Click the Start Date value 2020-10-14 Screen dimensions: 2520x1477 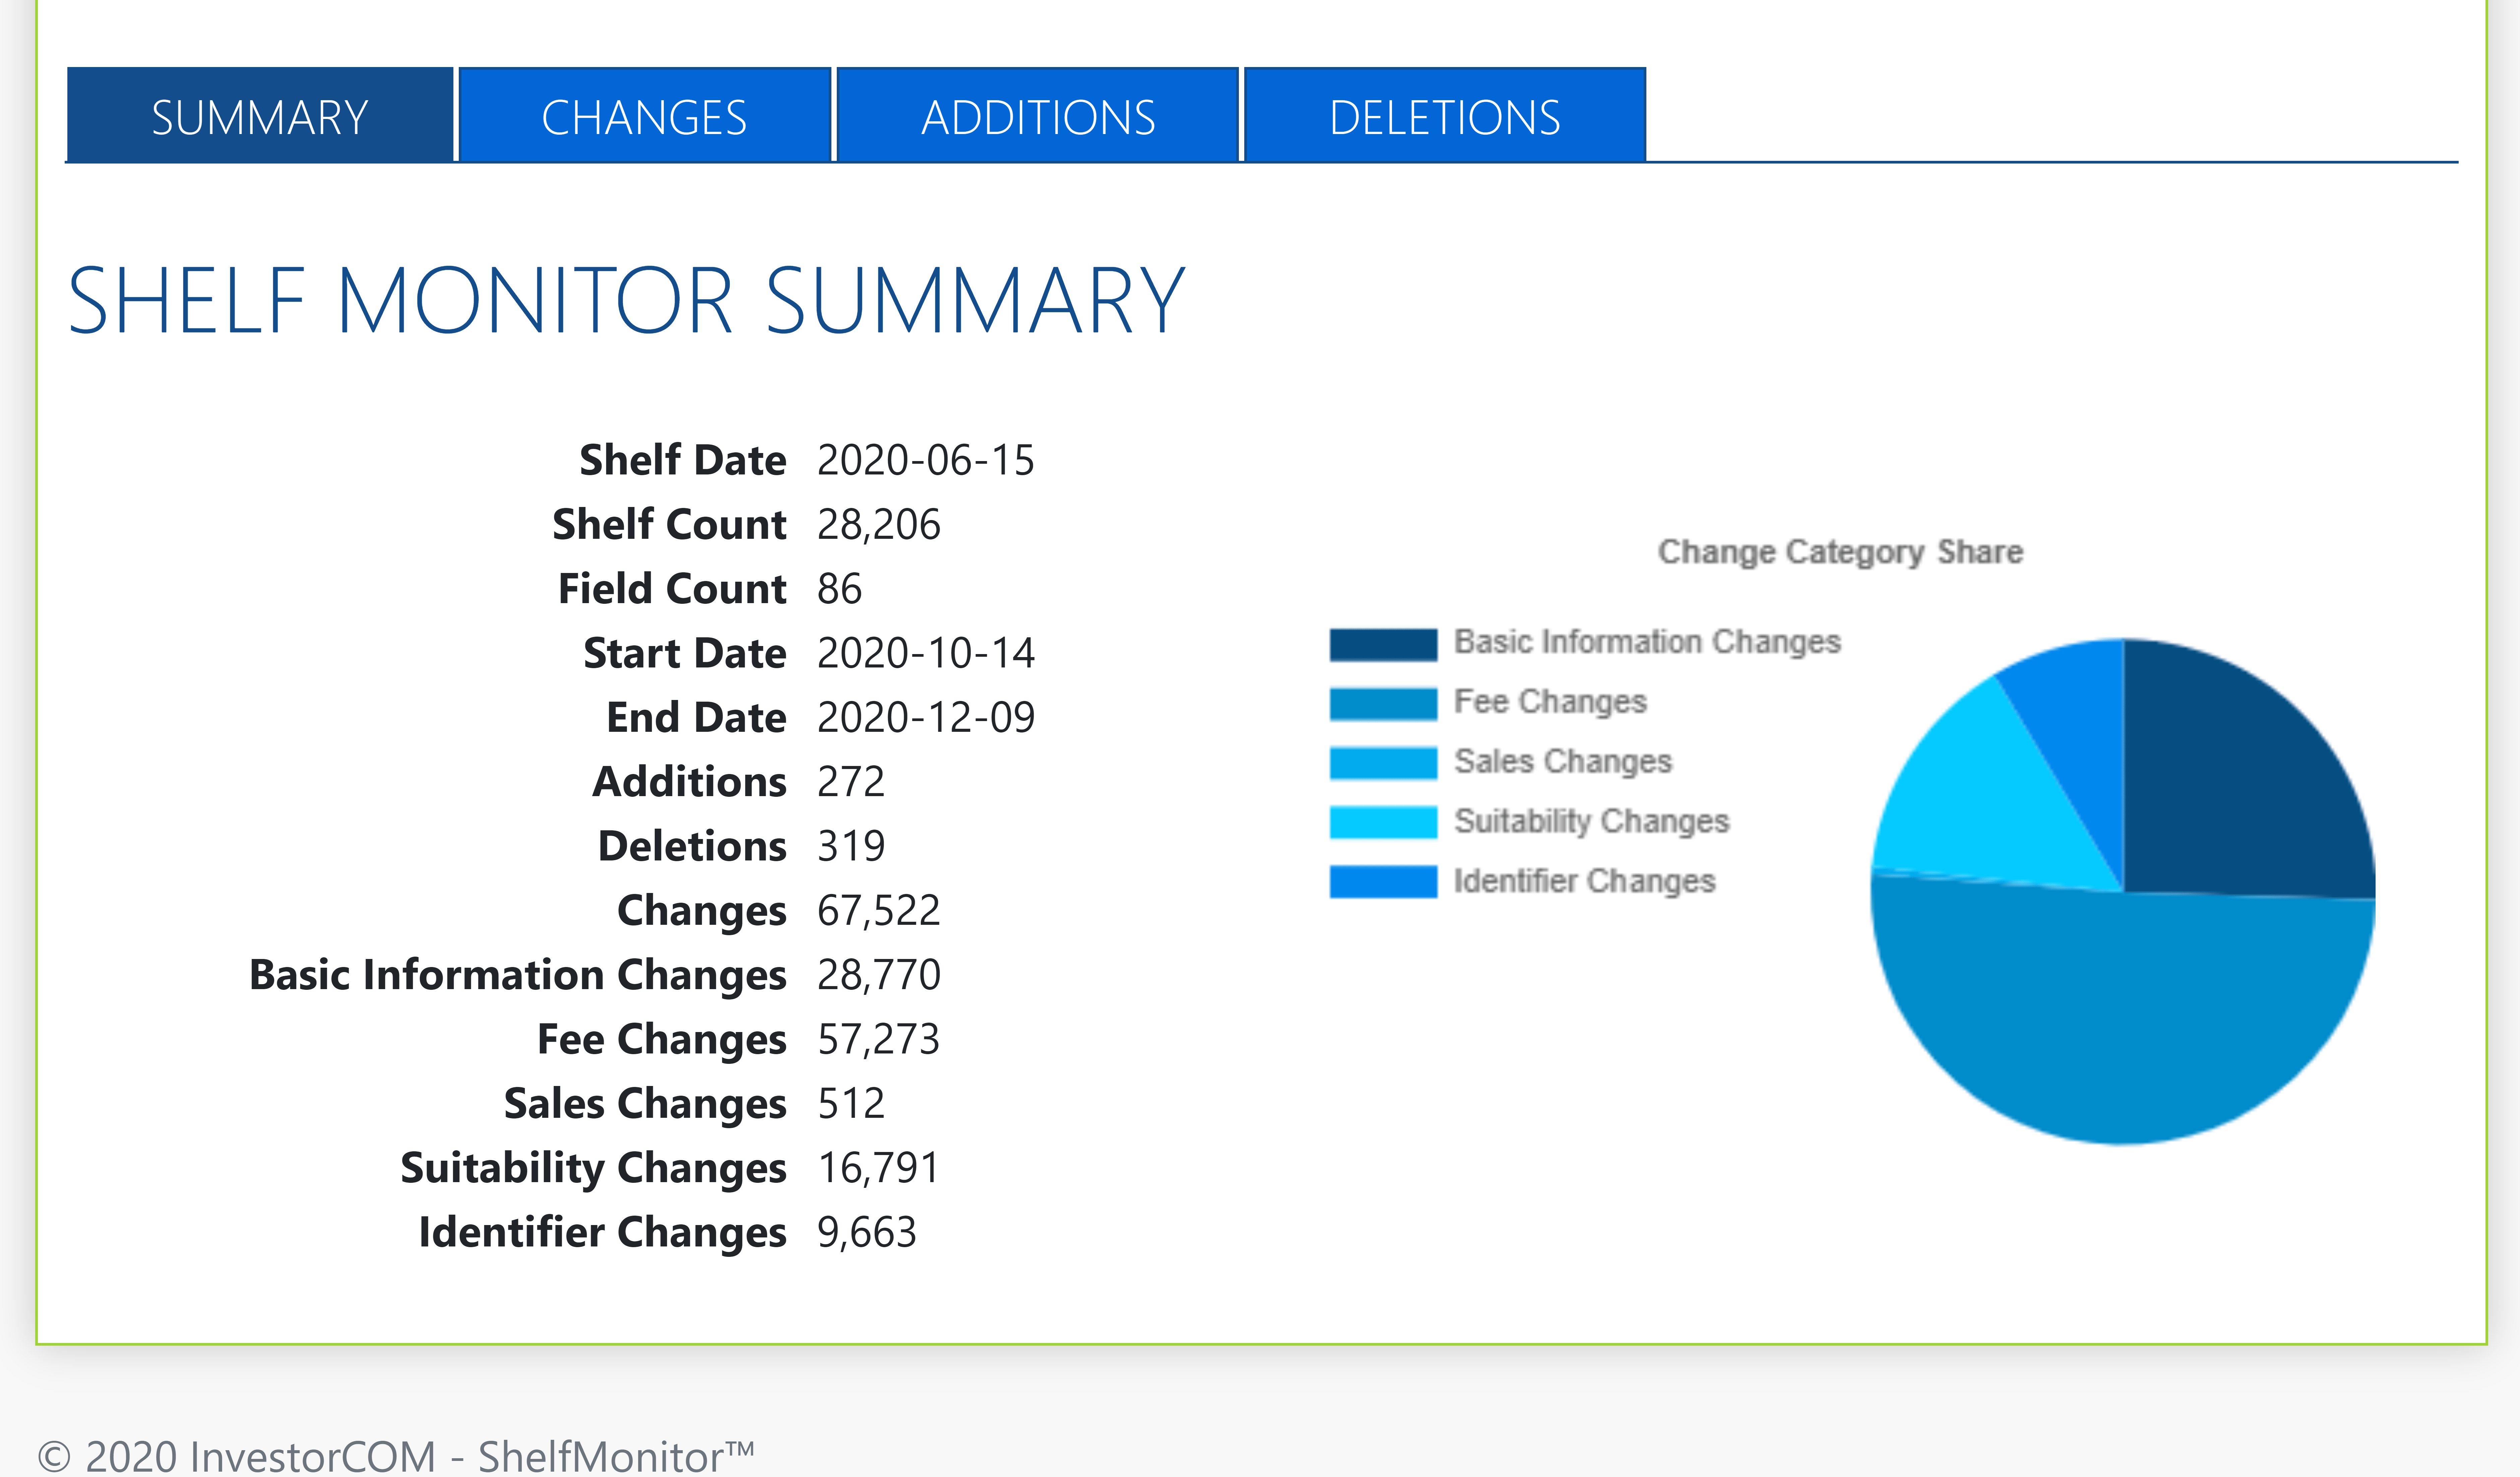point(926,653)
